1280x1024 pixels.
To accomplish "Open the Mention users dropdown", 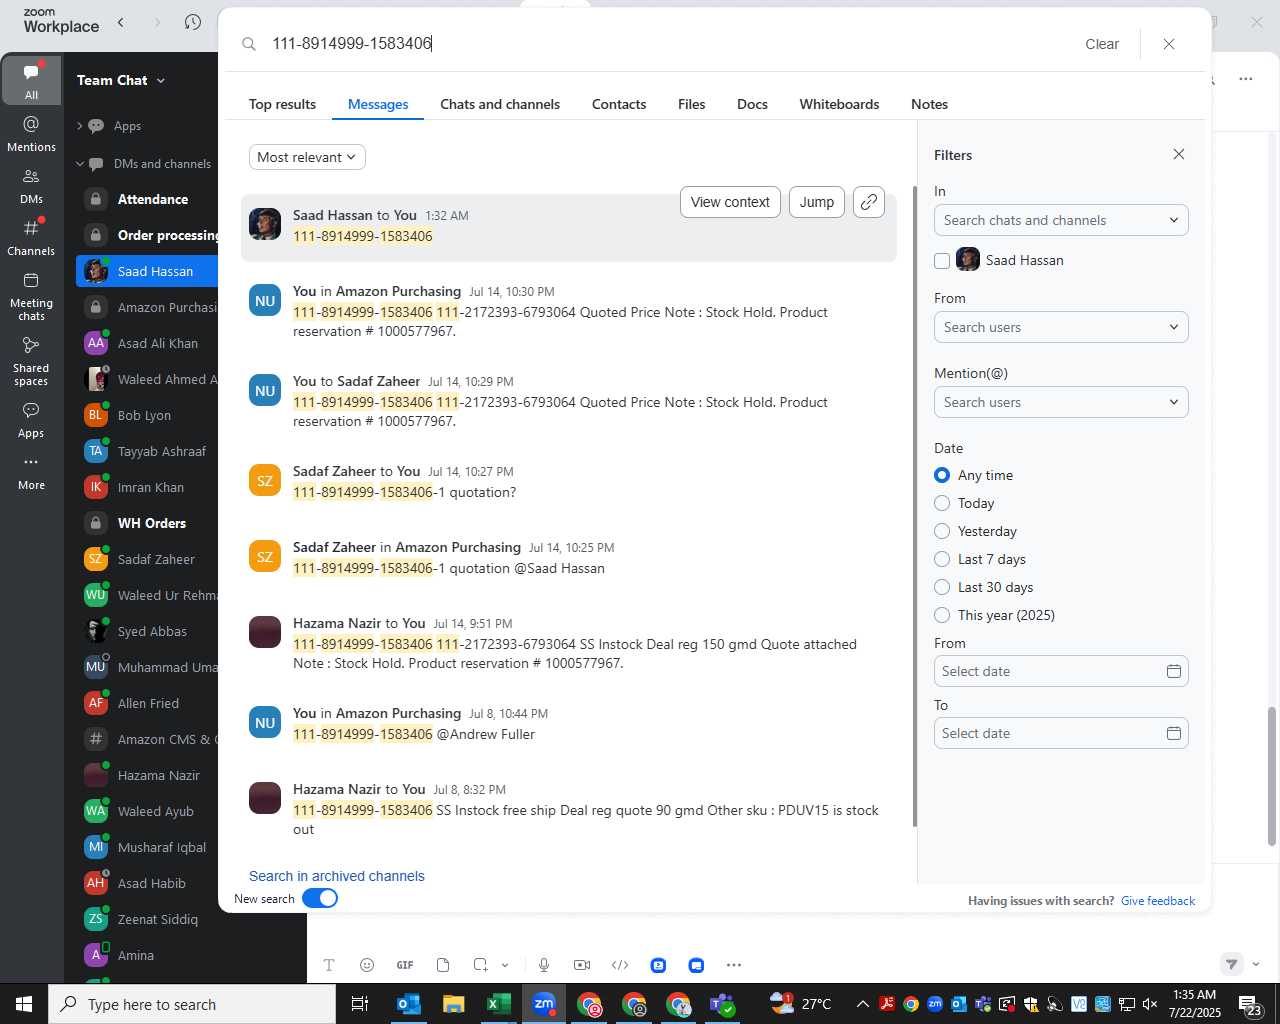I will [1061, 402].
